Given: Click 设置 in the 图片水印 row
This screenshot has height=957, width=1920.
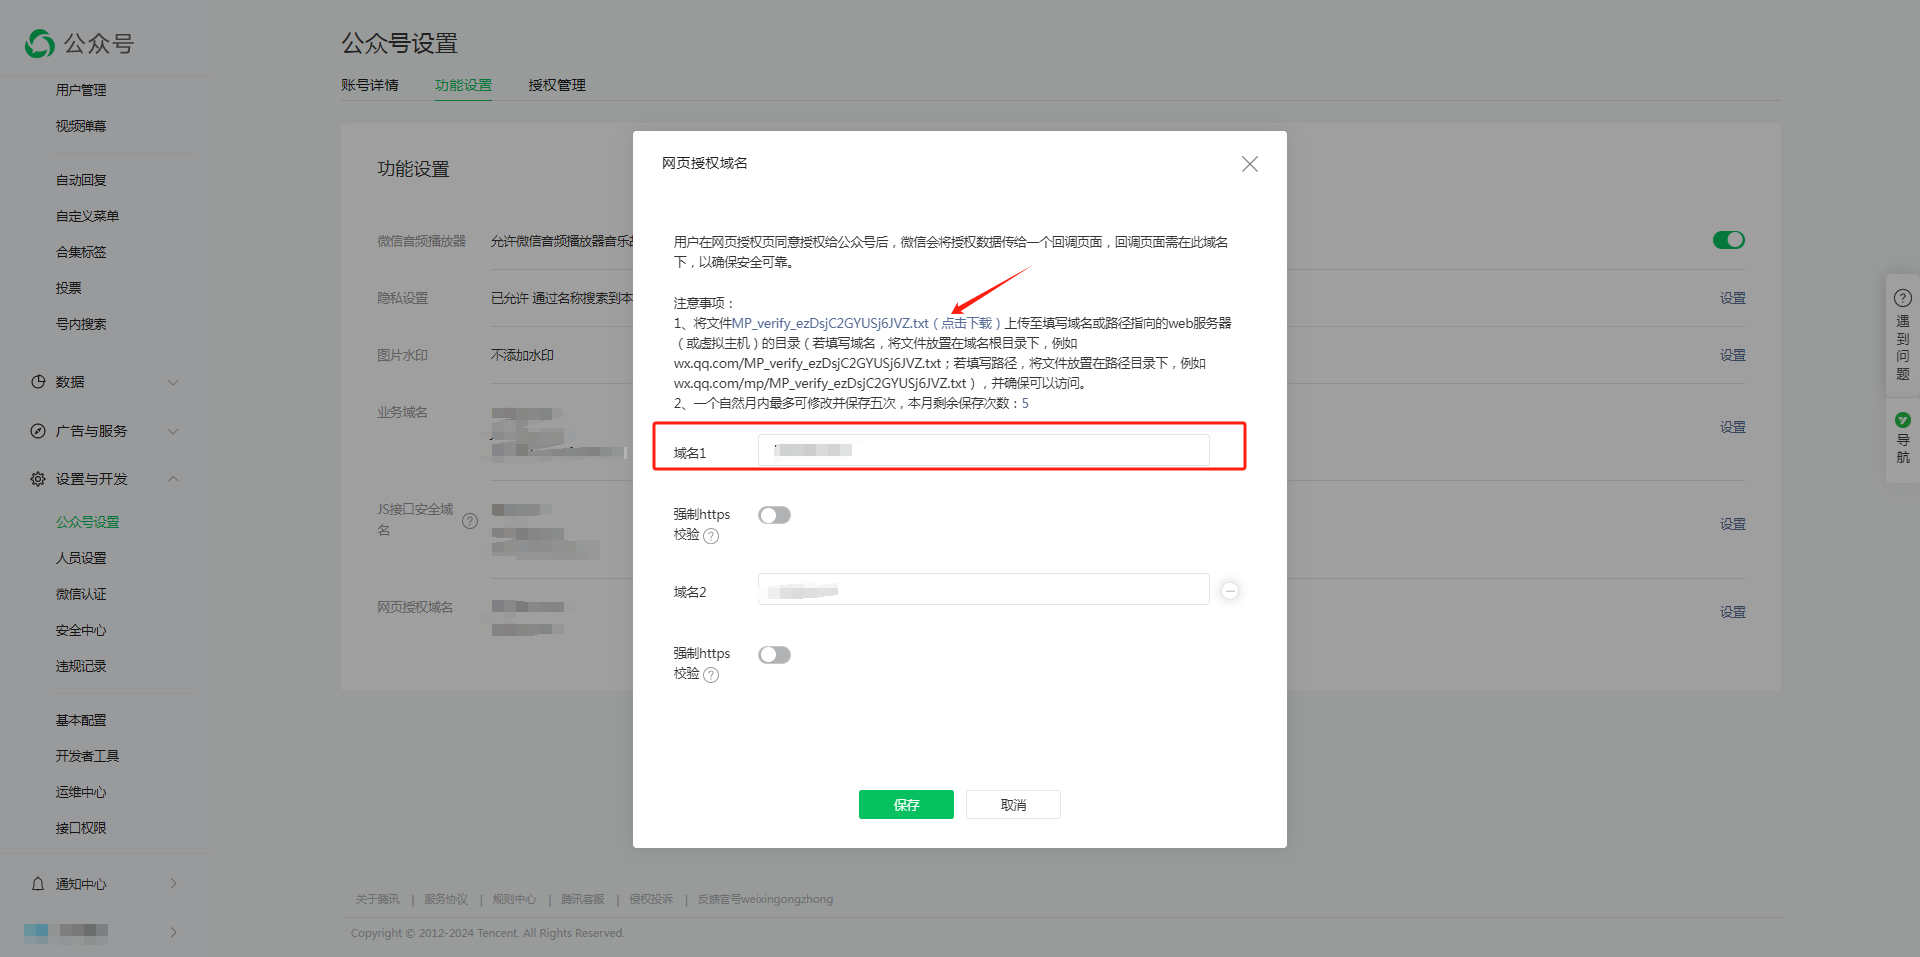Looking at the screenshot, I should click(1733, 355).
